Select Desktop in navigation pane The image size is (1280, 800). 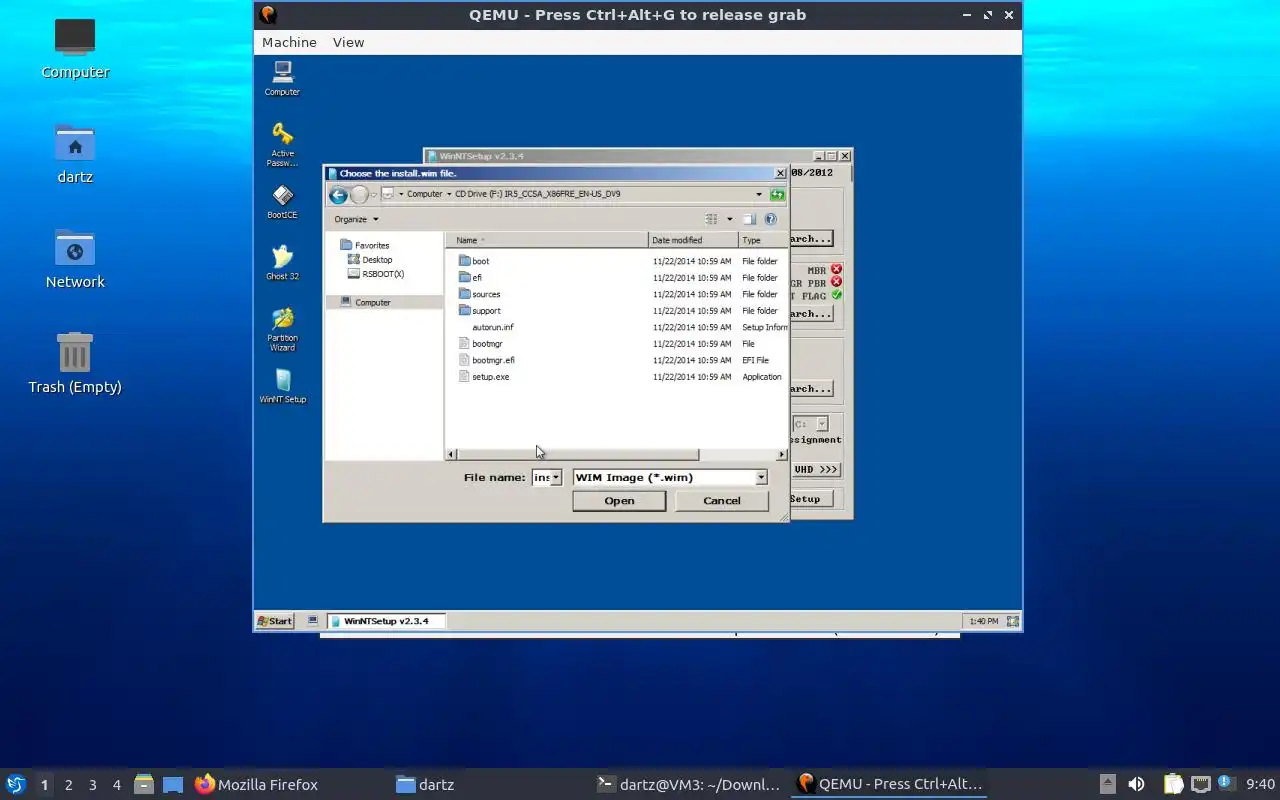coord(371,260)
